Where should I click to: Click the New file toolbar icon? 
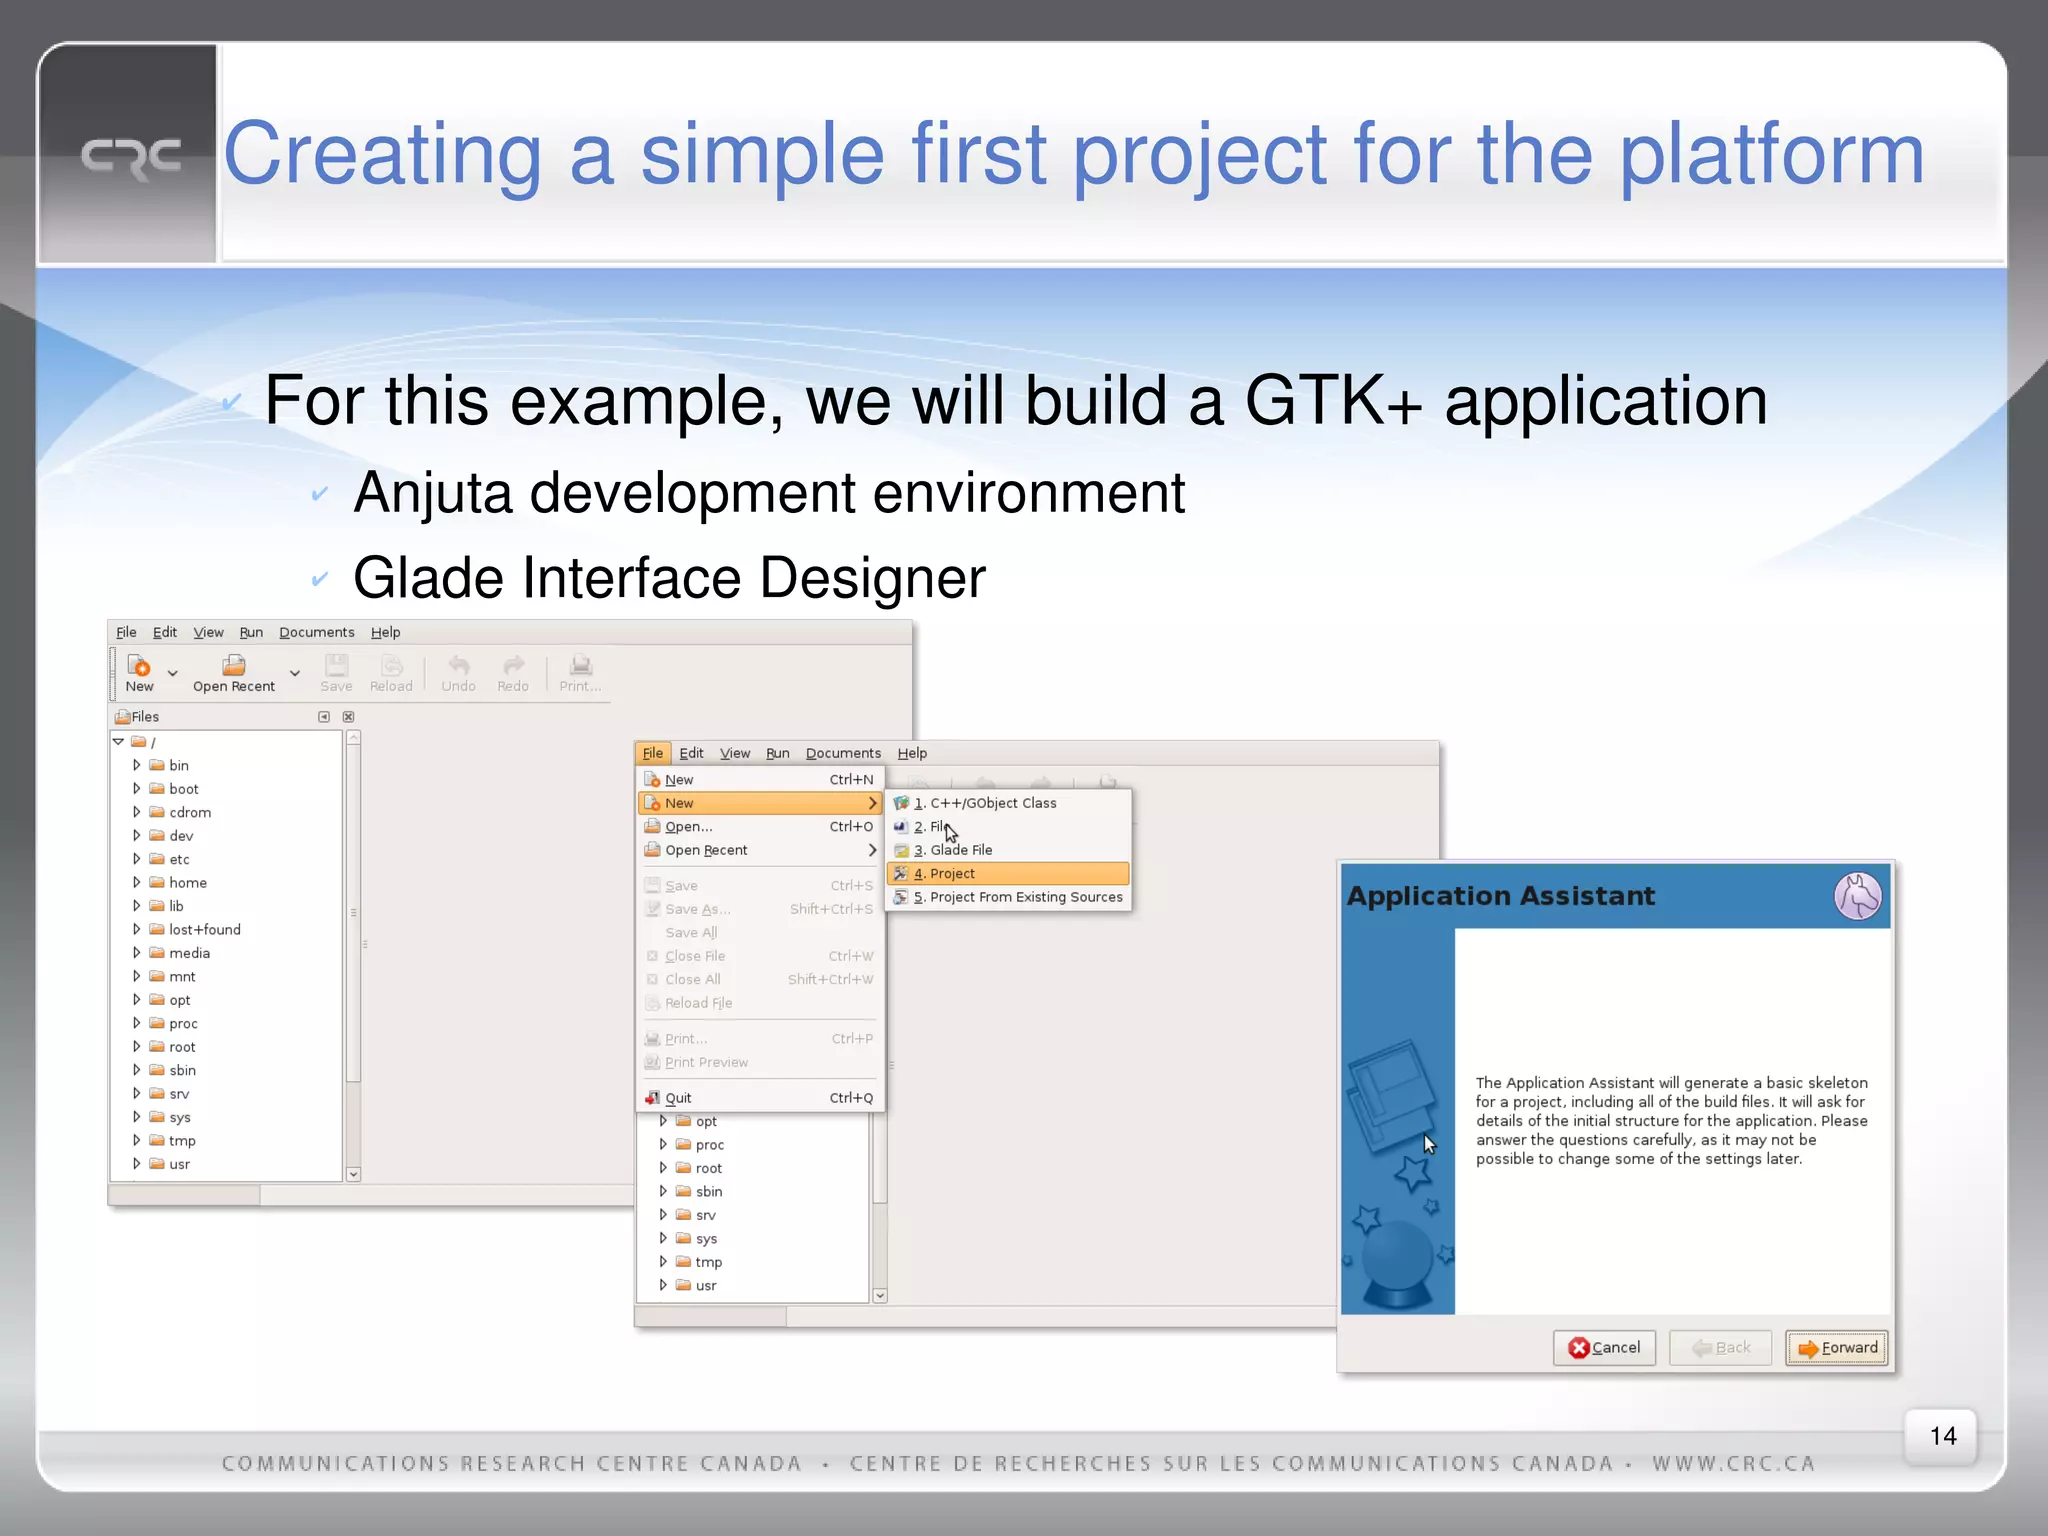[x=139, y=665]
